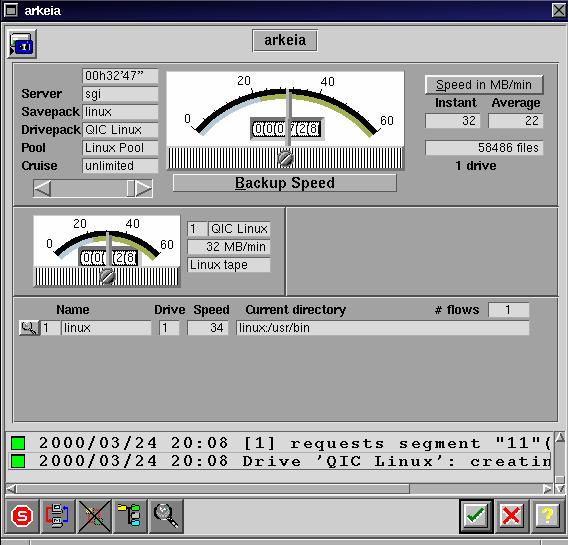Cancel with the red X button
This screenshot has height=545, width=568.
pos(511,516)
